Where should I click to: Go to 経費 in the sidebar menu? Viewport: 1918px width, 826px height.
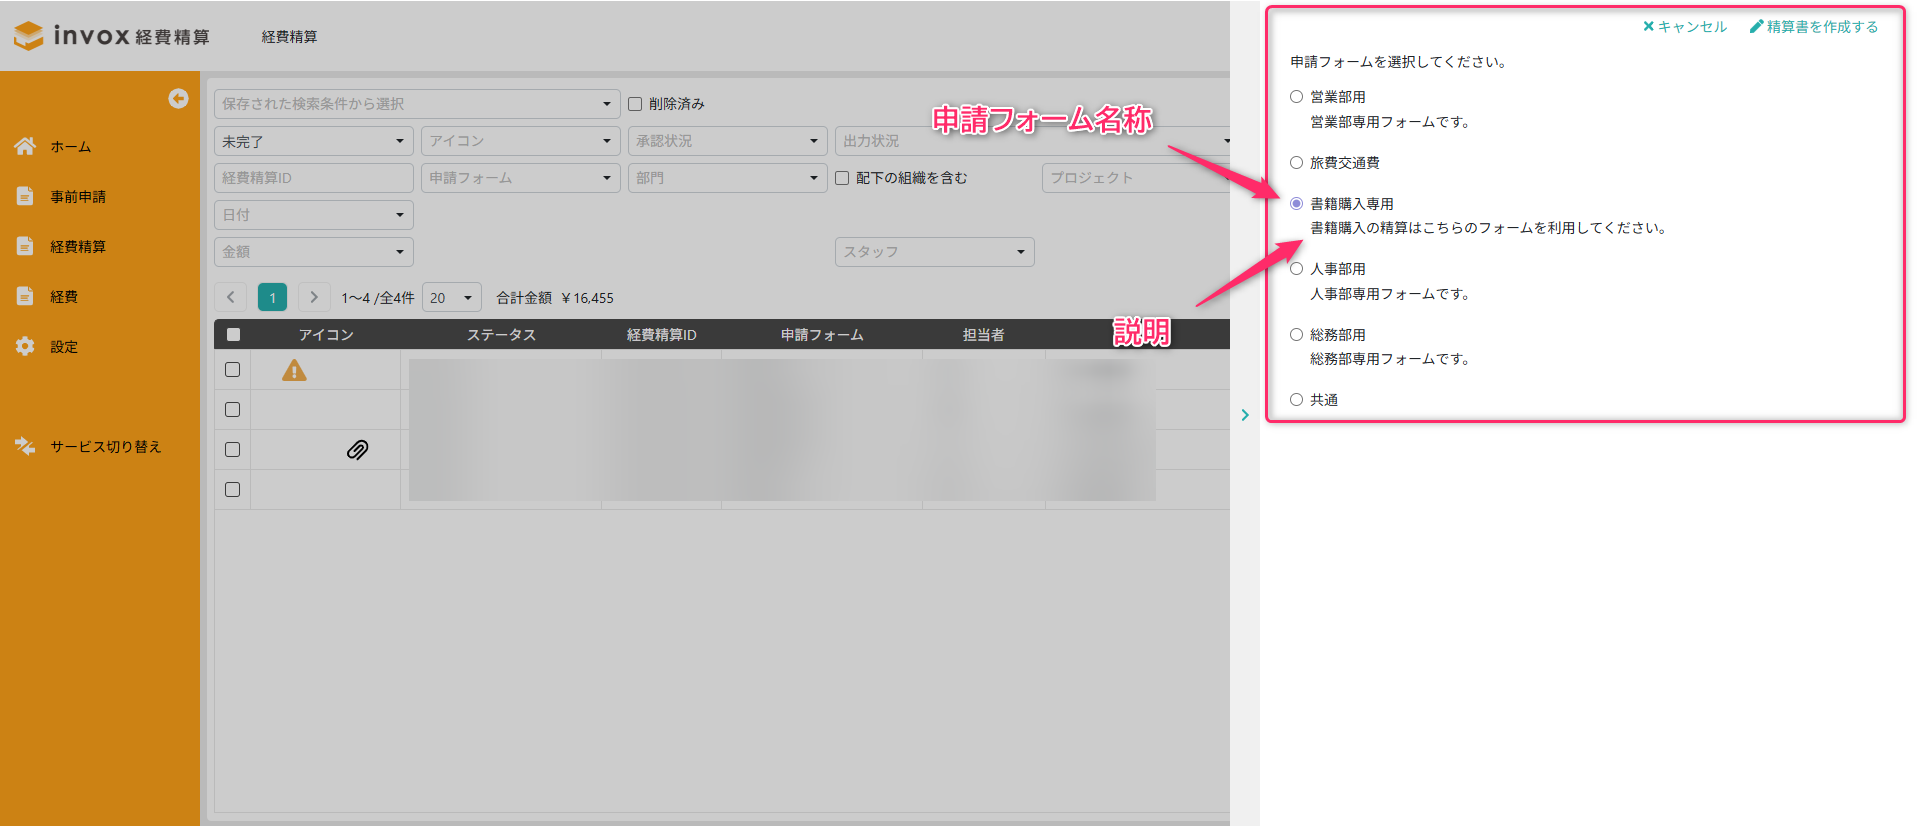[64, 297]
